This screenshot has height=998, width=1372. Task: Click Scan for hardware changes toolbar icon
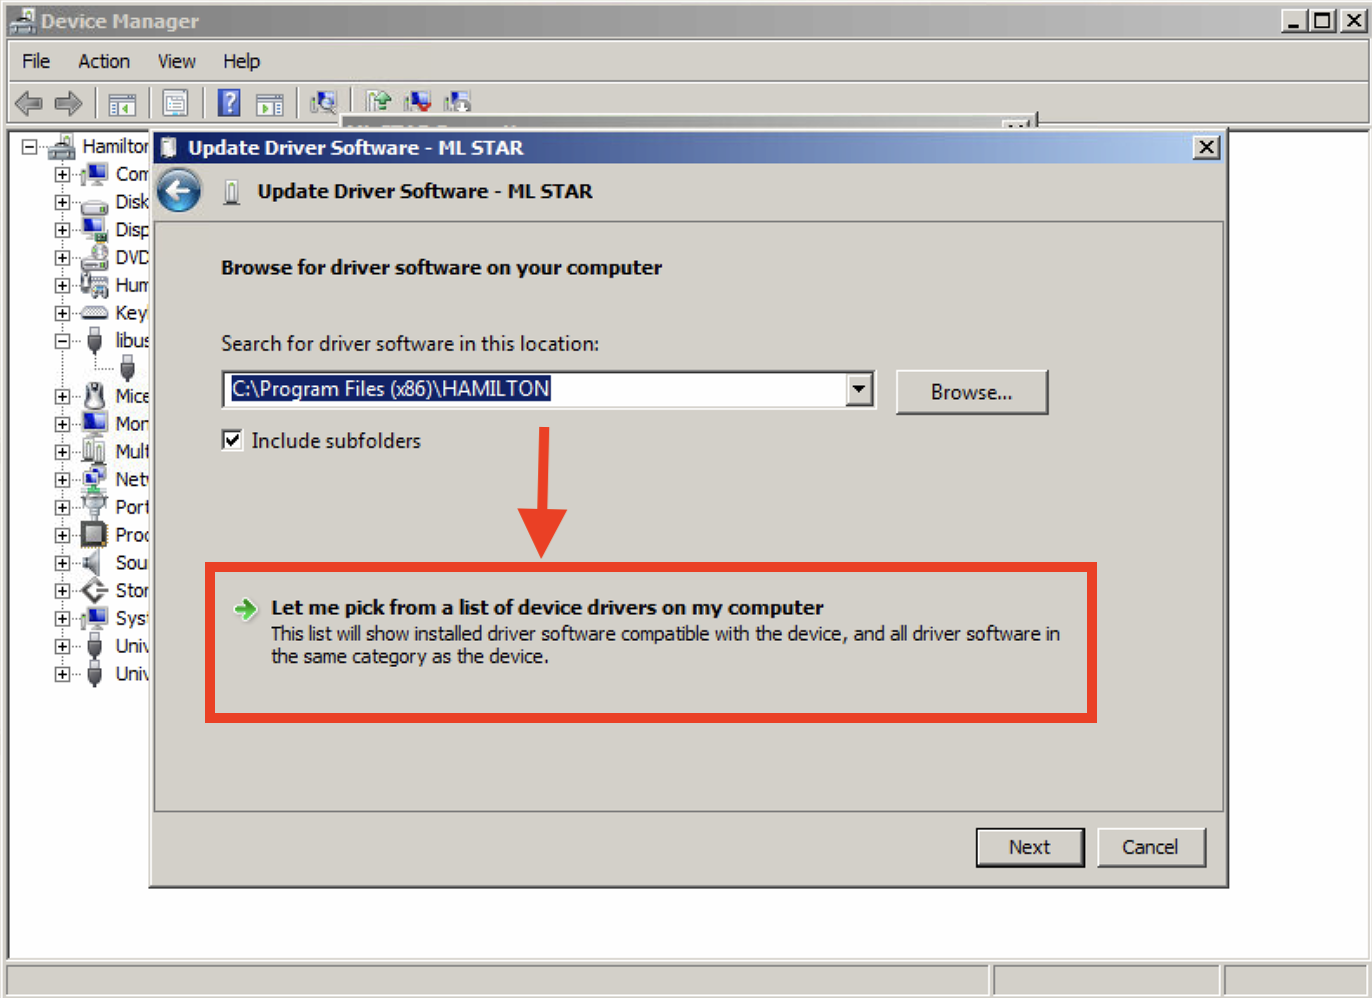(x=323, y=102)
